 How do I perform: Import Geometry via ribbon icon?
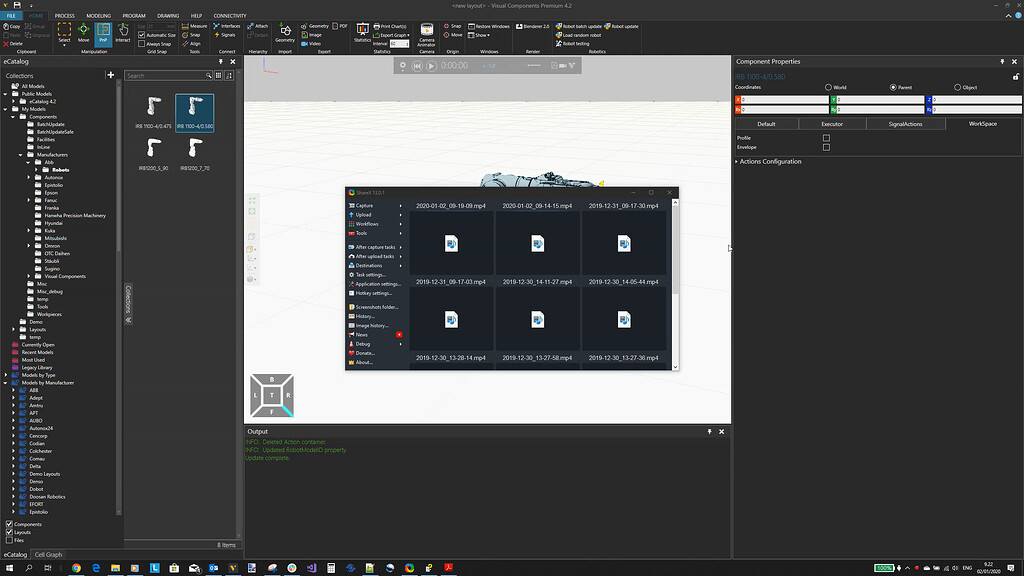[285, 33]
